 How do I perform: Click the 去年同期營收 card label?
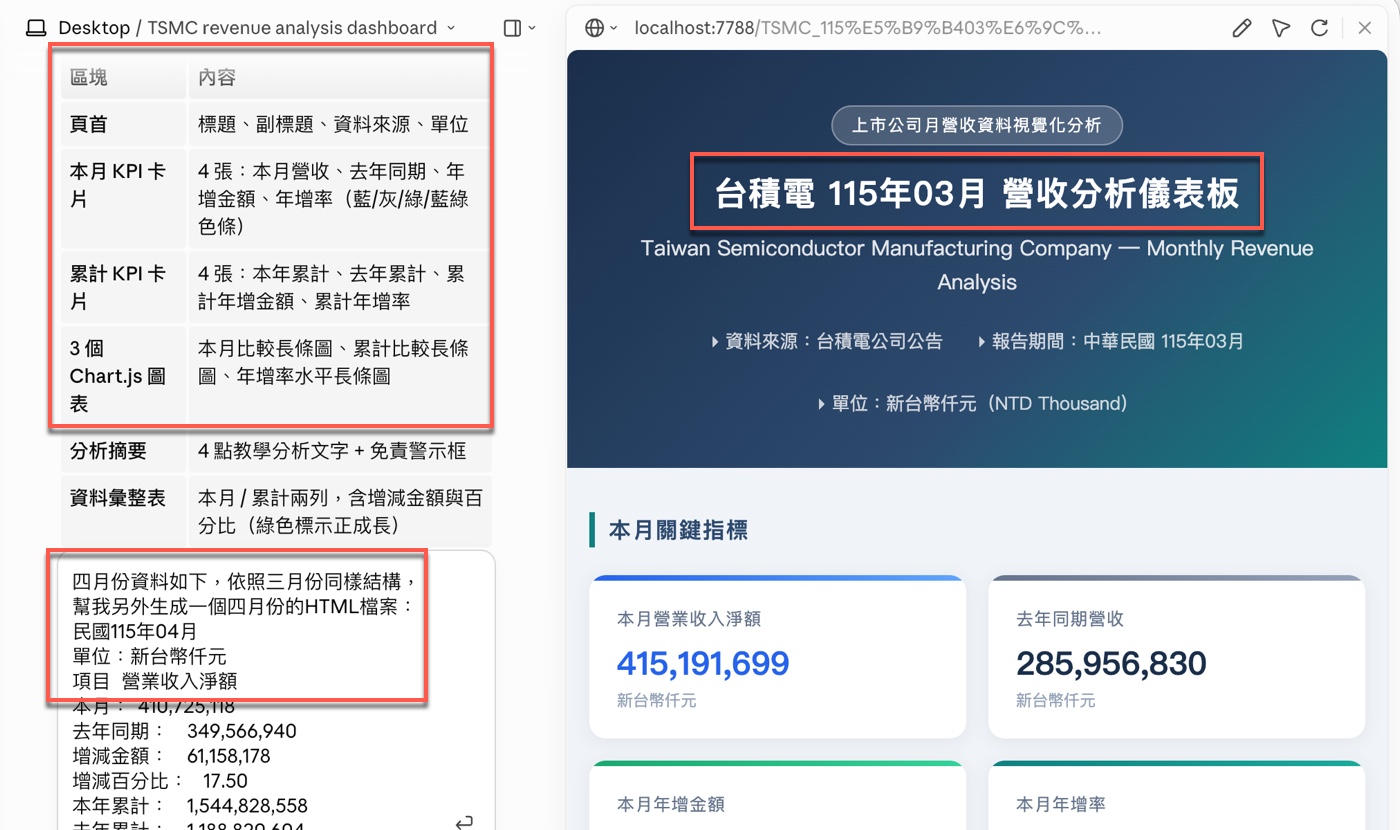coord(1070,619)
